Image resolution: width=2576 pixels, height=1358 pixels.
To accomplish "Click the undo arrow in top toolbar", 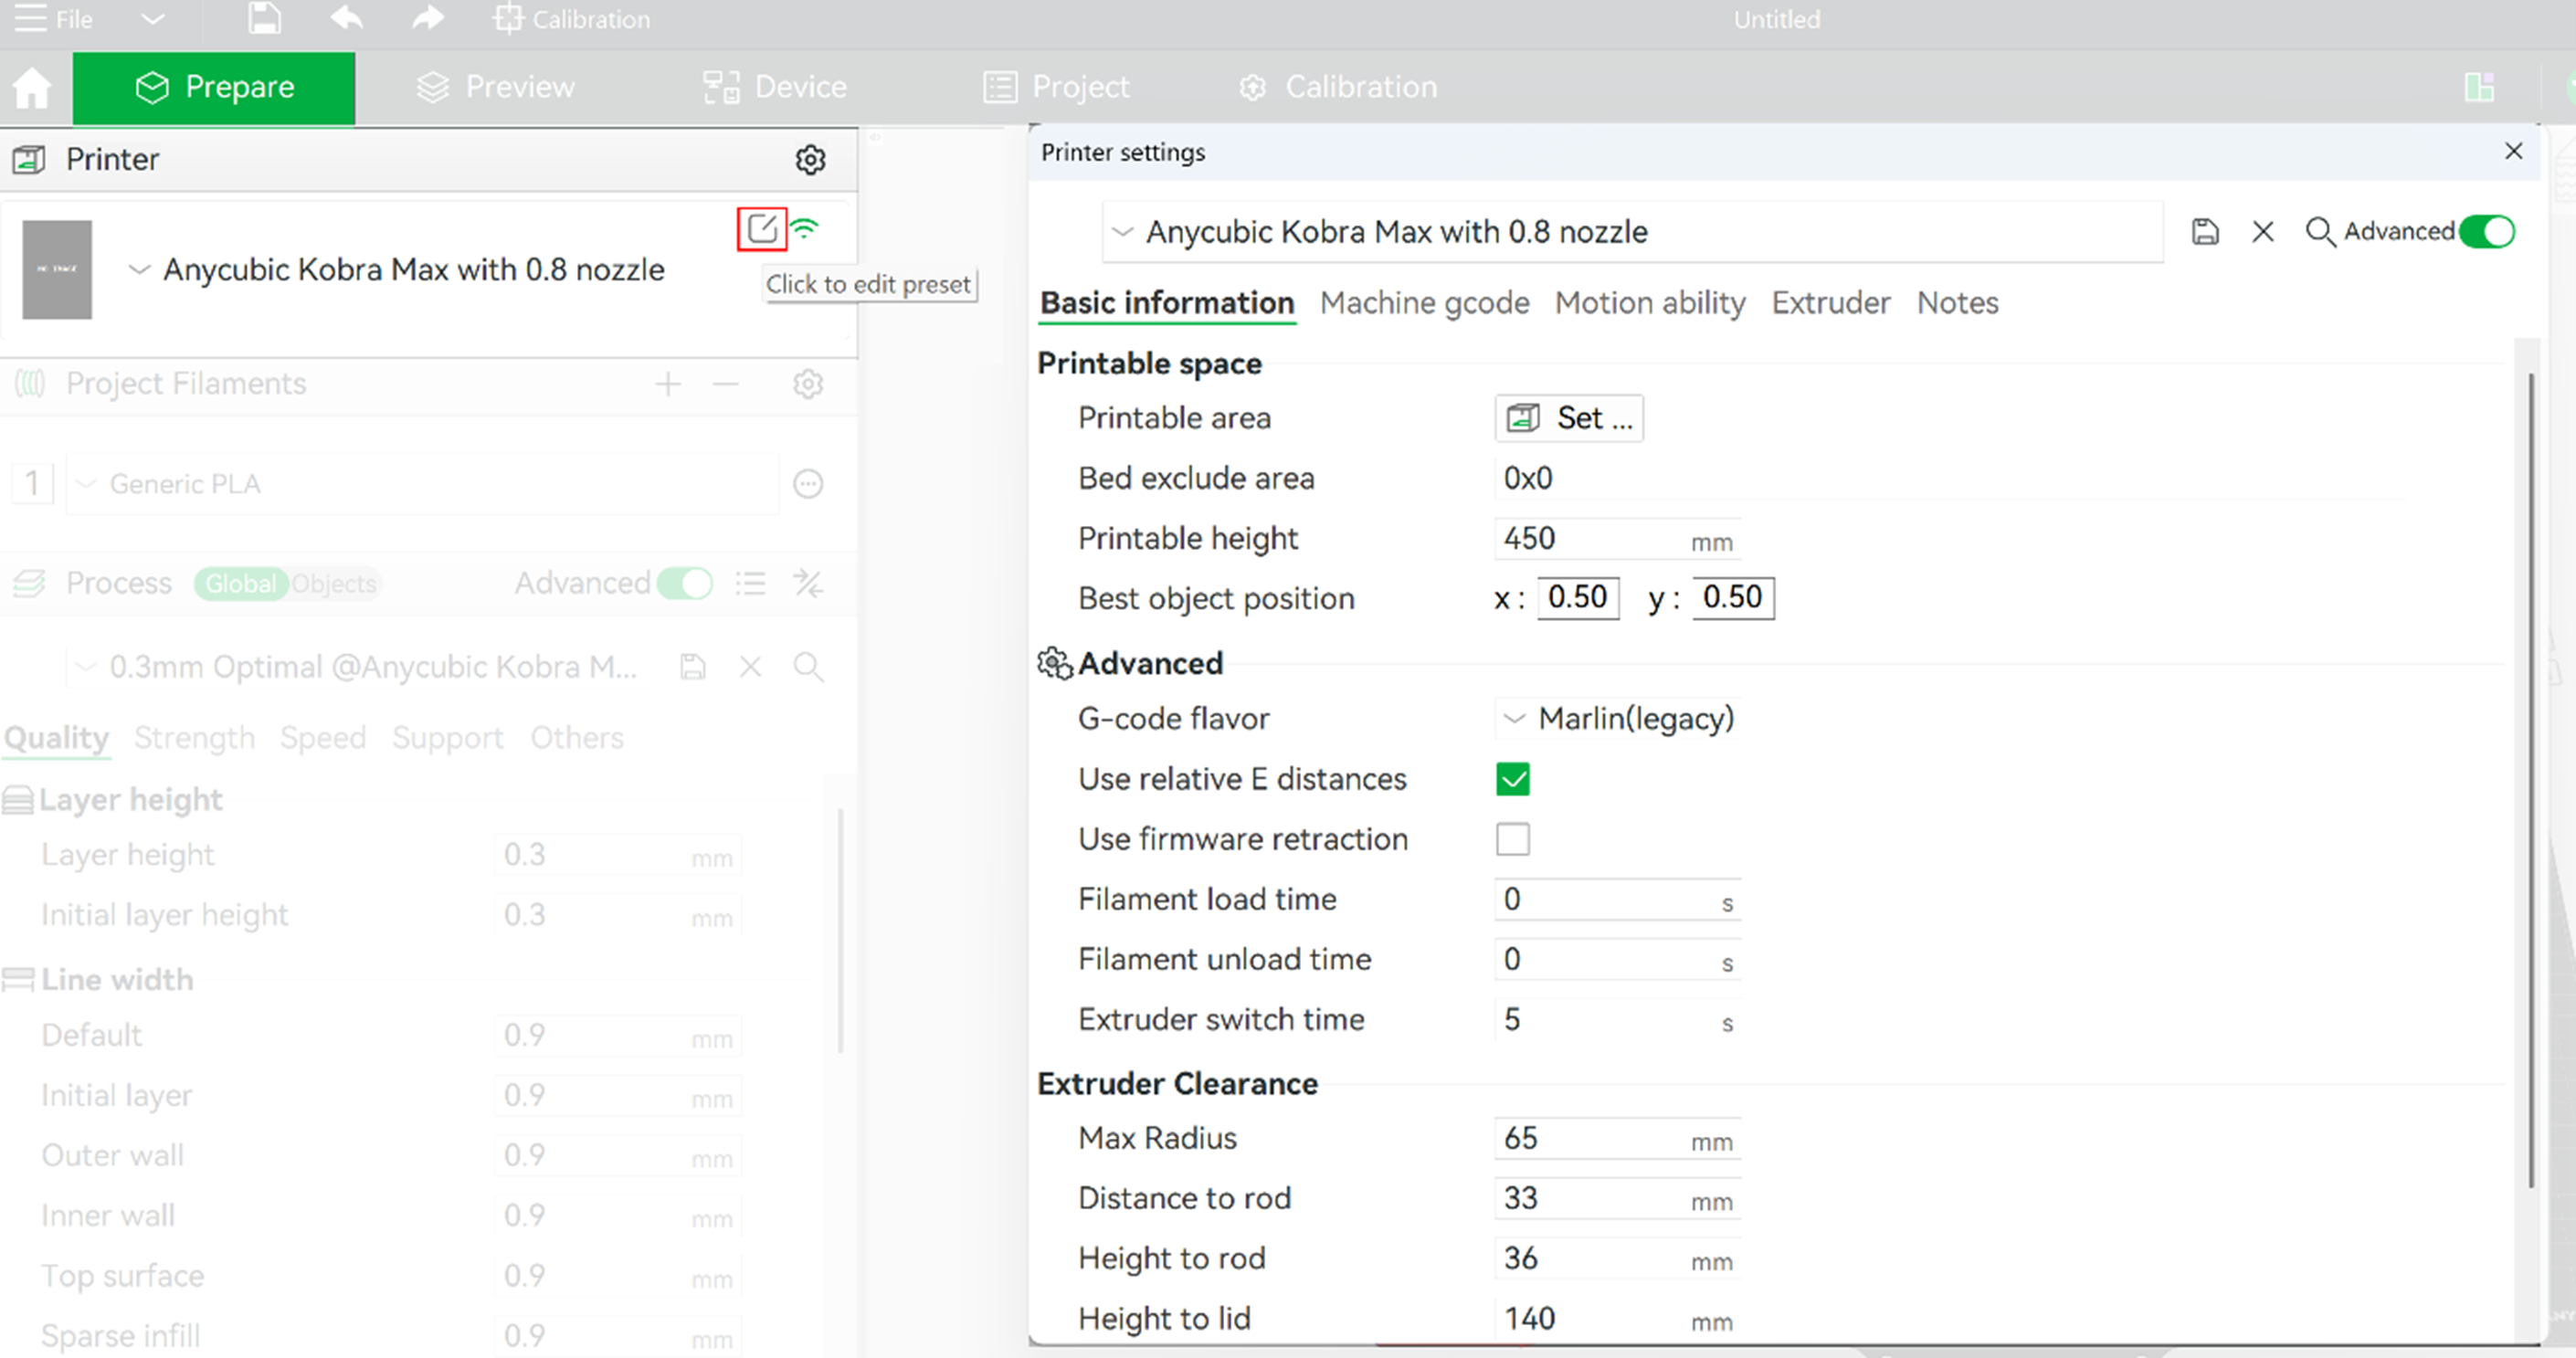I will [347, 18].
